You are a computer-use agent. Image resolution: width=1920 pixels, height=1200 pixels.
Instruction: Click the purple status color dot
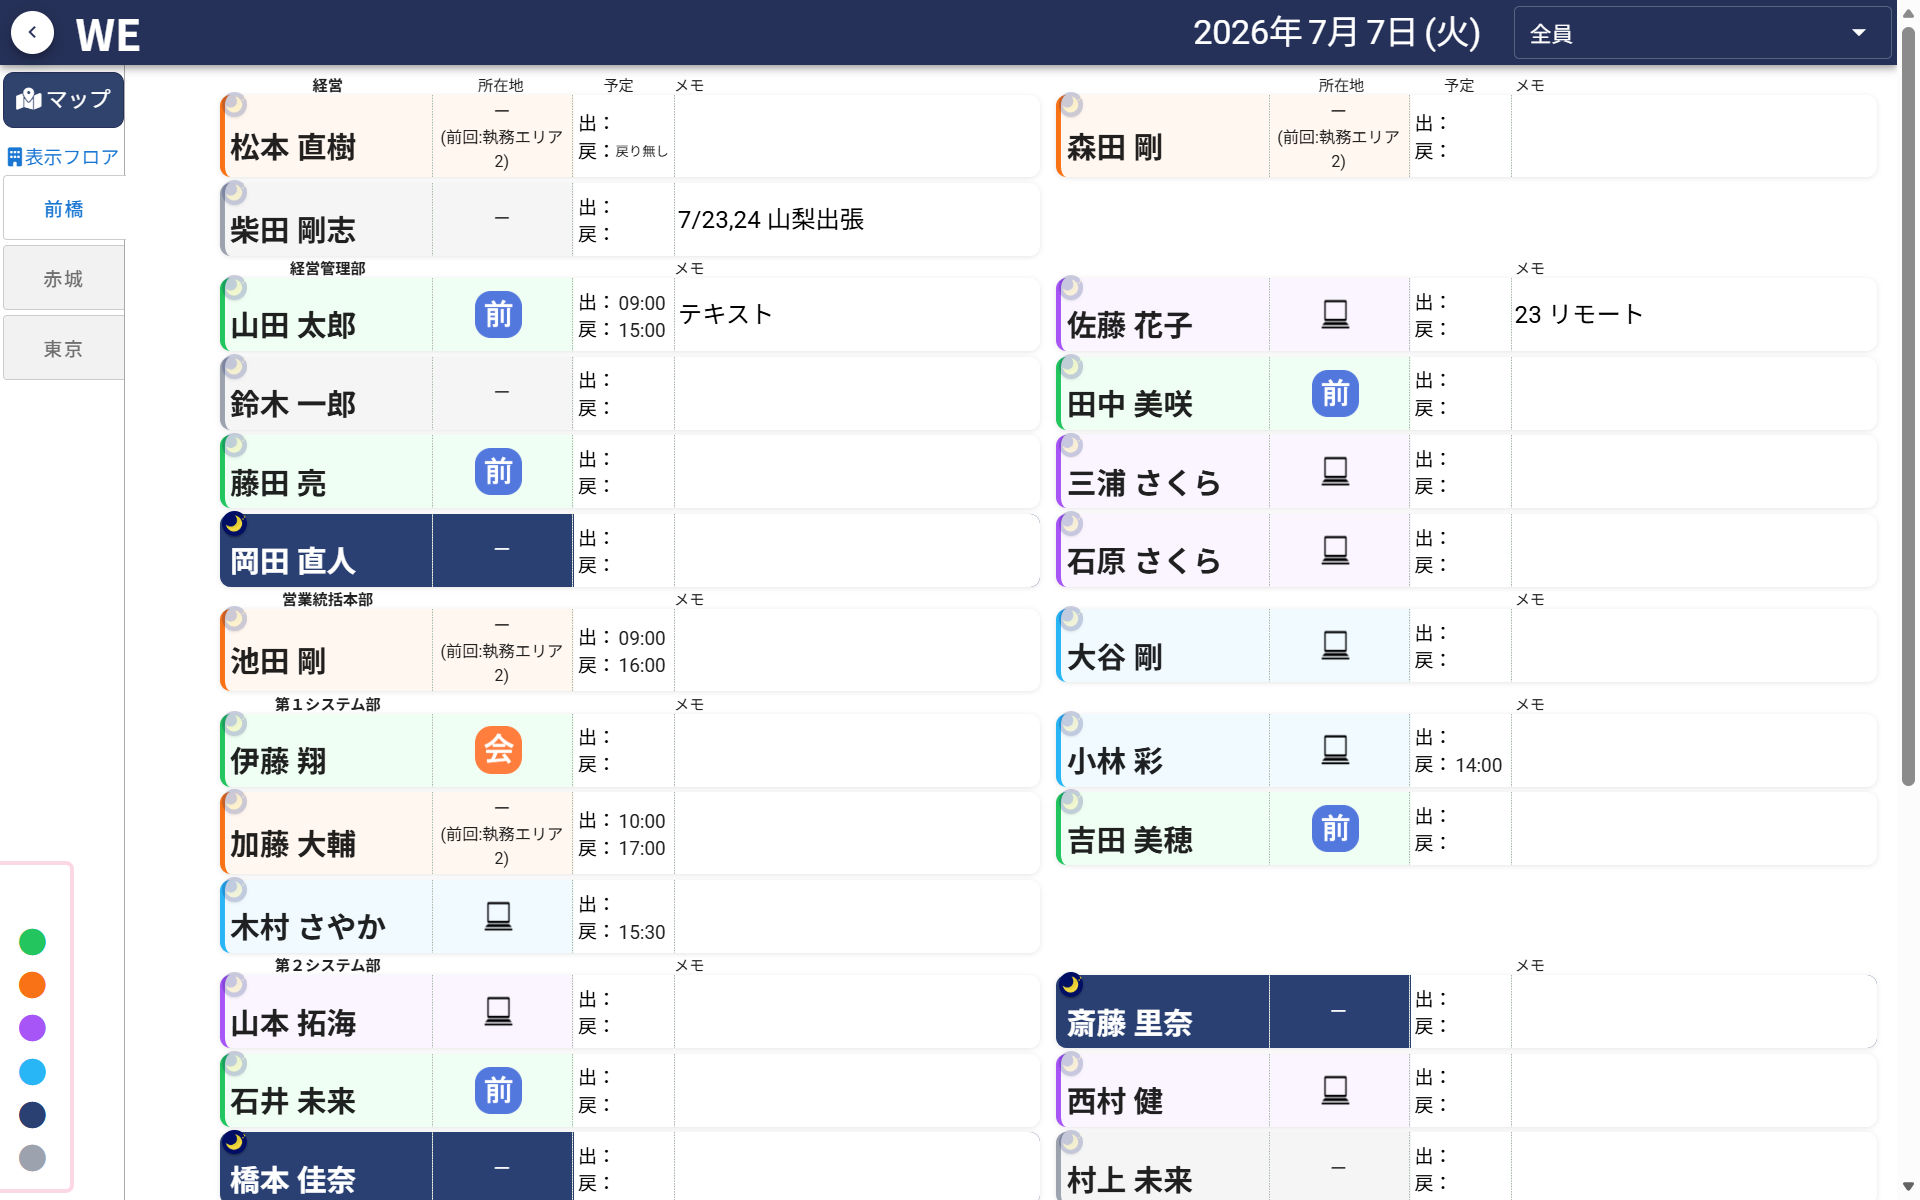[x=32, y=1028]
